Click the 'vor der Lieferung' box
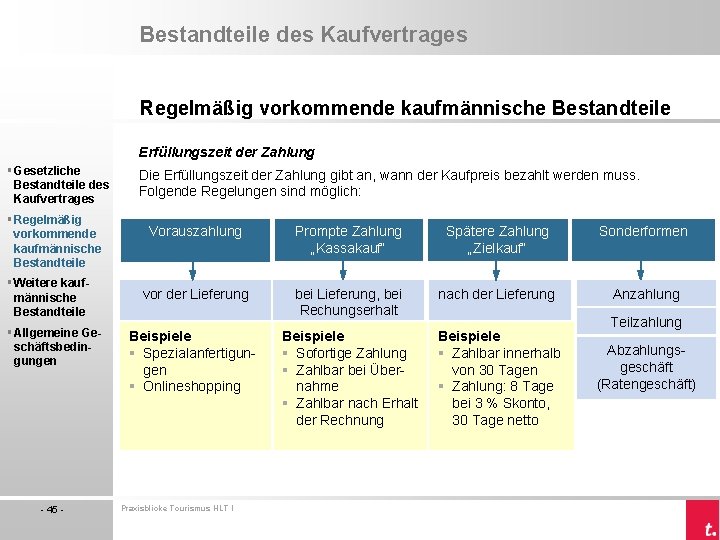This screenshot has width=720, height=540. (x=195, y=300)
